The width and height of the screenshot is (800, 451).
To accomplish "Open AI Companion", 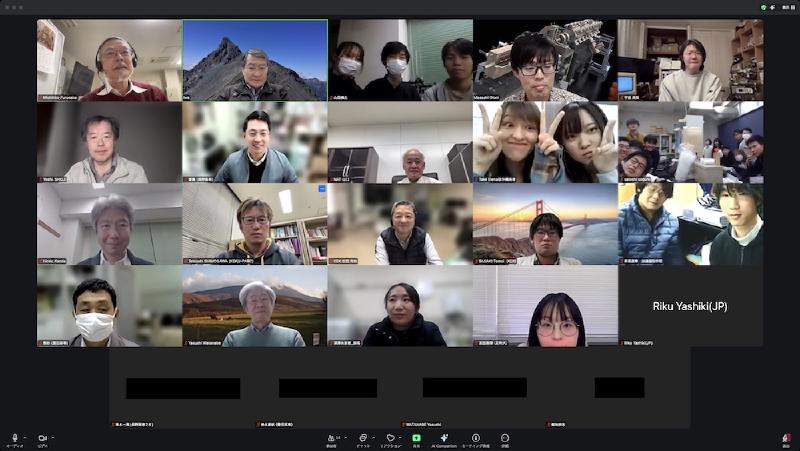I will pos(445,439).
